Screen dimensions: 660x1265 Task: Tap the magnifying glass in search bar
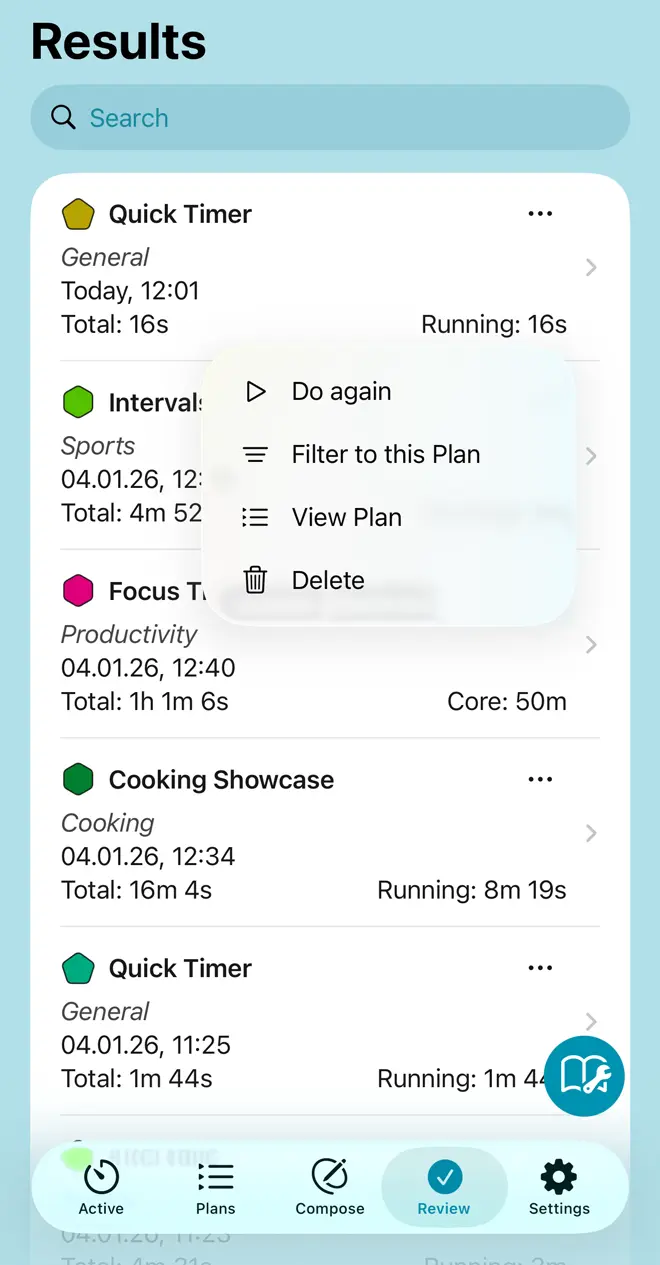62,117
